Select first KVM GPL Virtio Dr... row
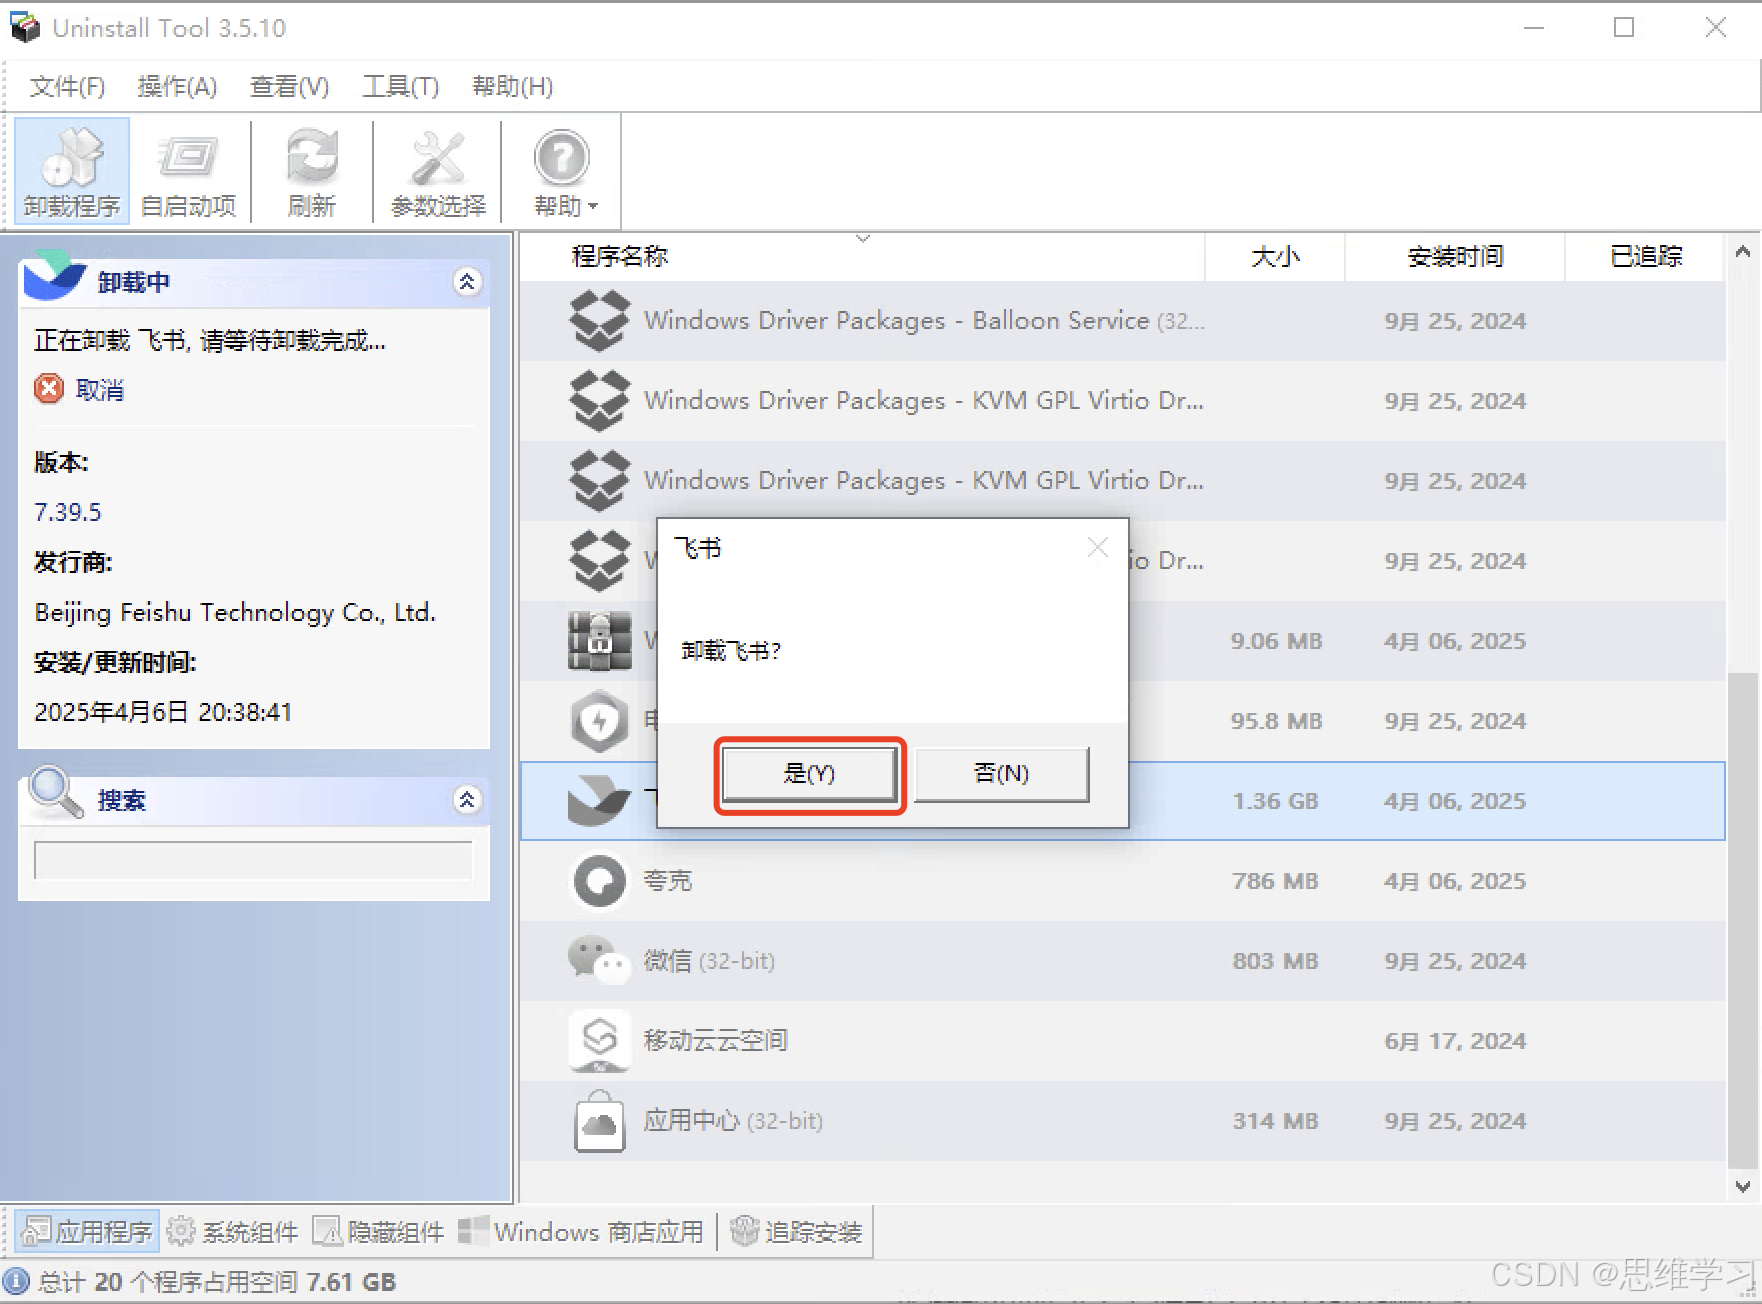1762x1304 pixels. point(1123,401)
